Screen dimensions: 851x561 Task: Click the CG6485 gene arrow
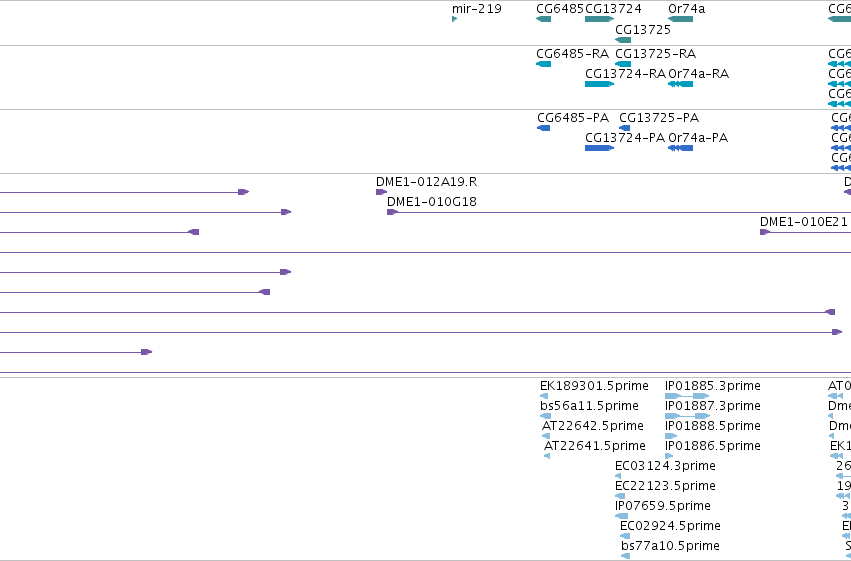pyautogui.click(x=543, y=19)
